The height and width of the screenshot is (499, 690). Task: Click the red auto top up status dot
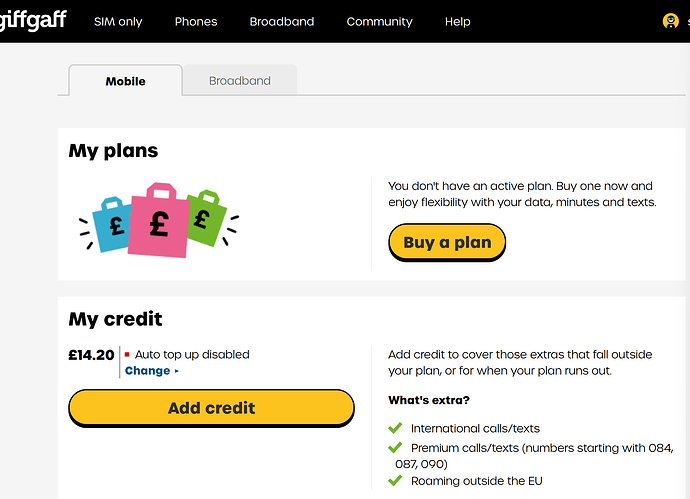(x=127, y=354)
